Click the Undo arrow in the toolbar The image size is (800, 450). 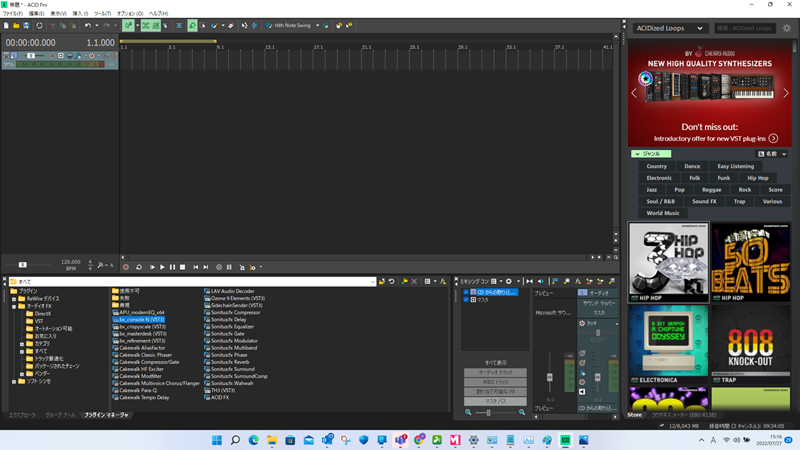(x=88, y=26)
